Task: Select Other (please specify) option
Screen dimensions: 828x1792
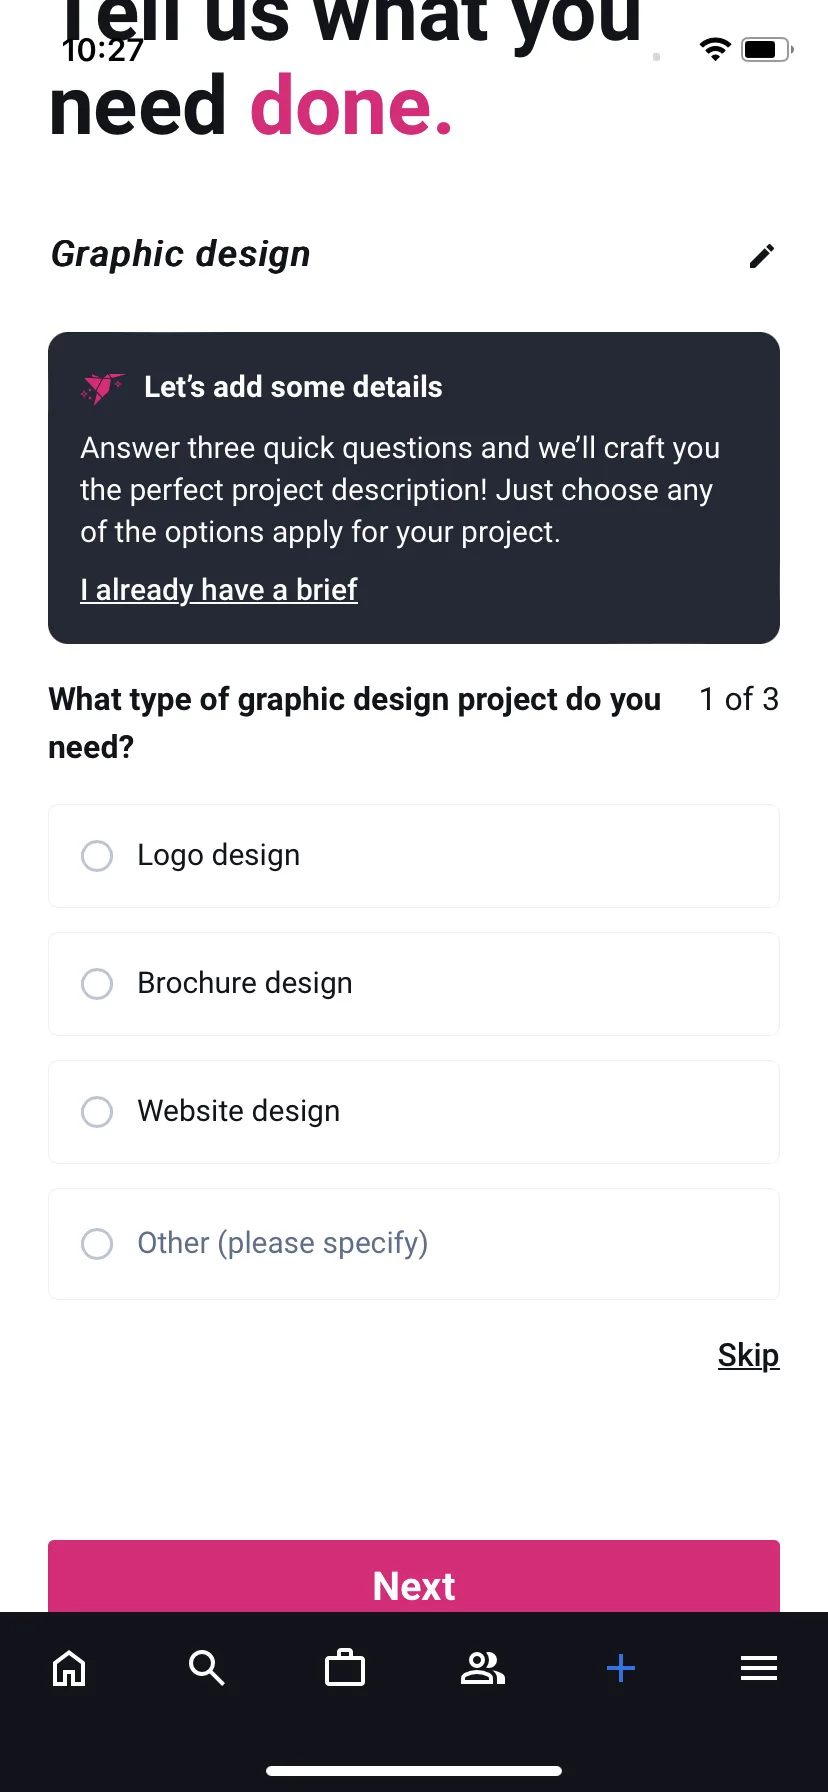Action: (414, 1244)
